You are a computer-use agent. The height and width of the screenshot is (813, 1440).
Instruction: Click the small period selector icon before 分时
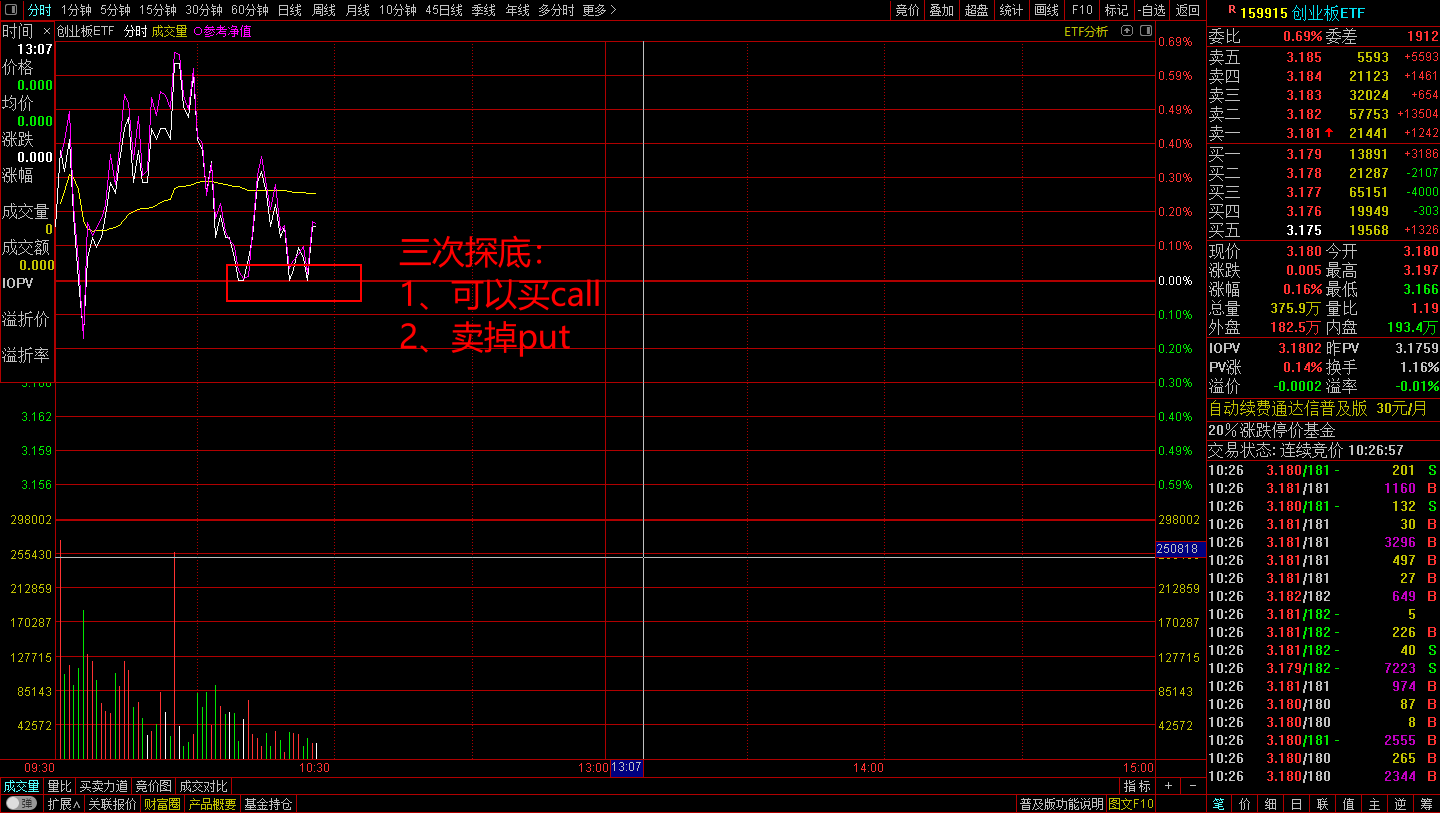click(11, 10)
